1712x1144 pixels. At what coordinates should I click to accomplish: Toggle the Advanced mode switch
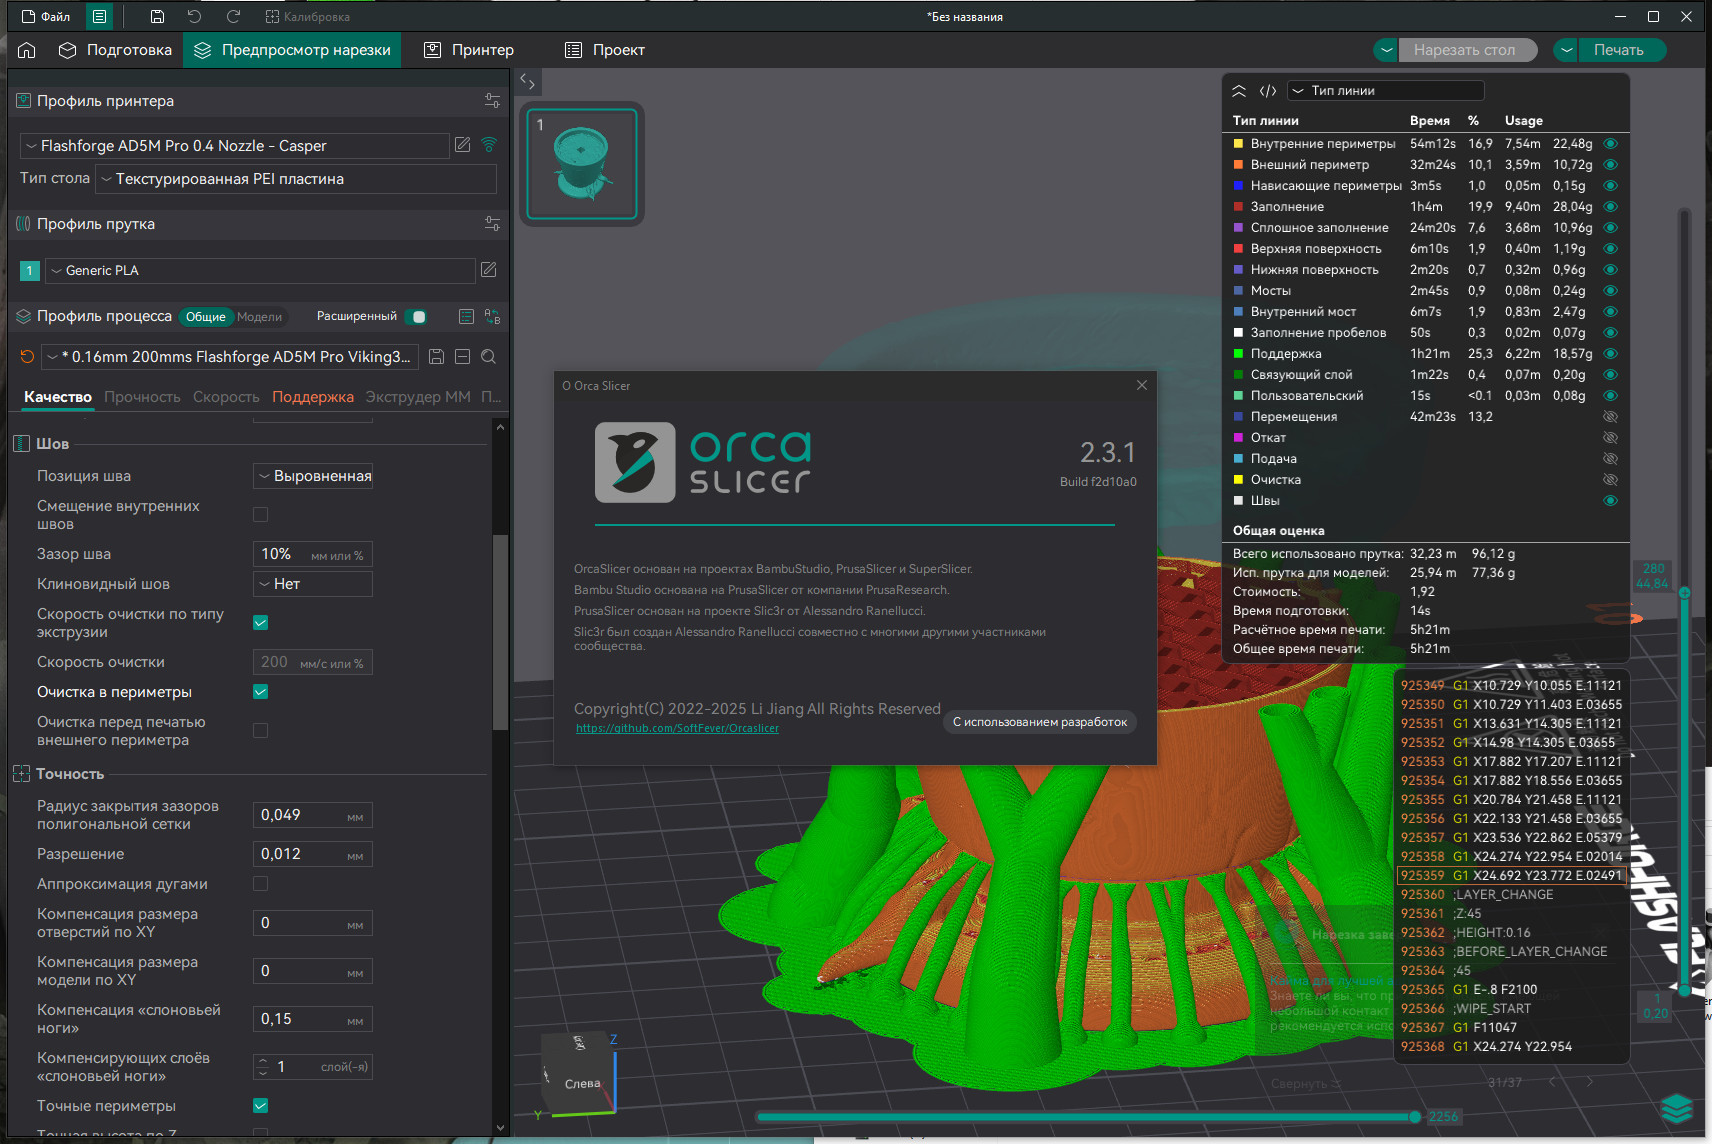coord(417,317)
